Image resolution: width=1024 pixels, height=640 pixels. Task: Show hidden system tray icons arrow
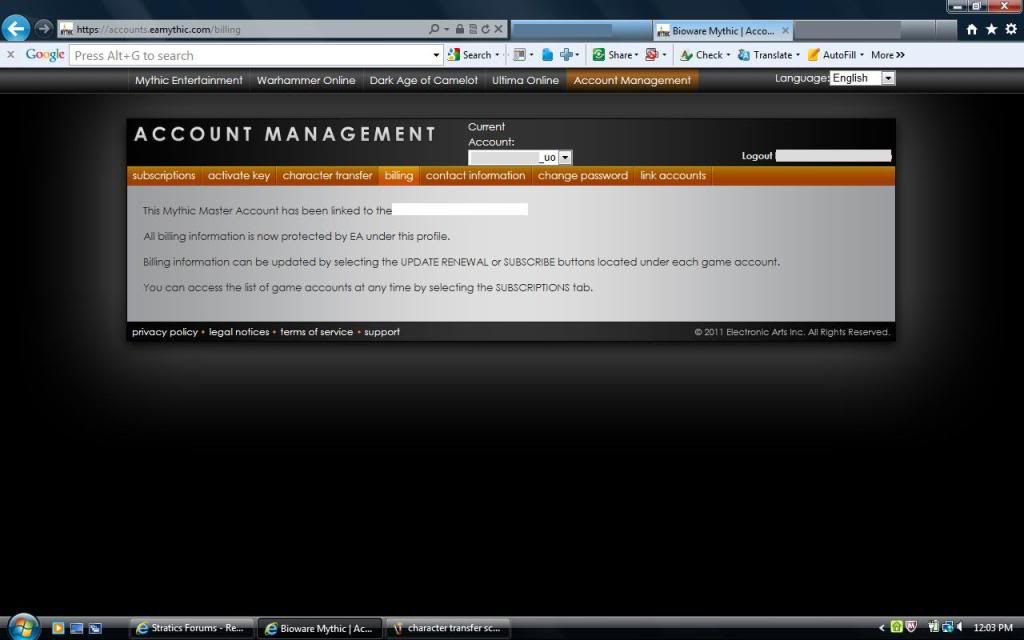pyautogui.click(x=882, y=628)
